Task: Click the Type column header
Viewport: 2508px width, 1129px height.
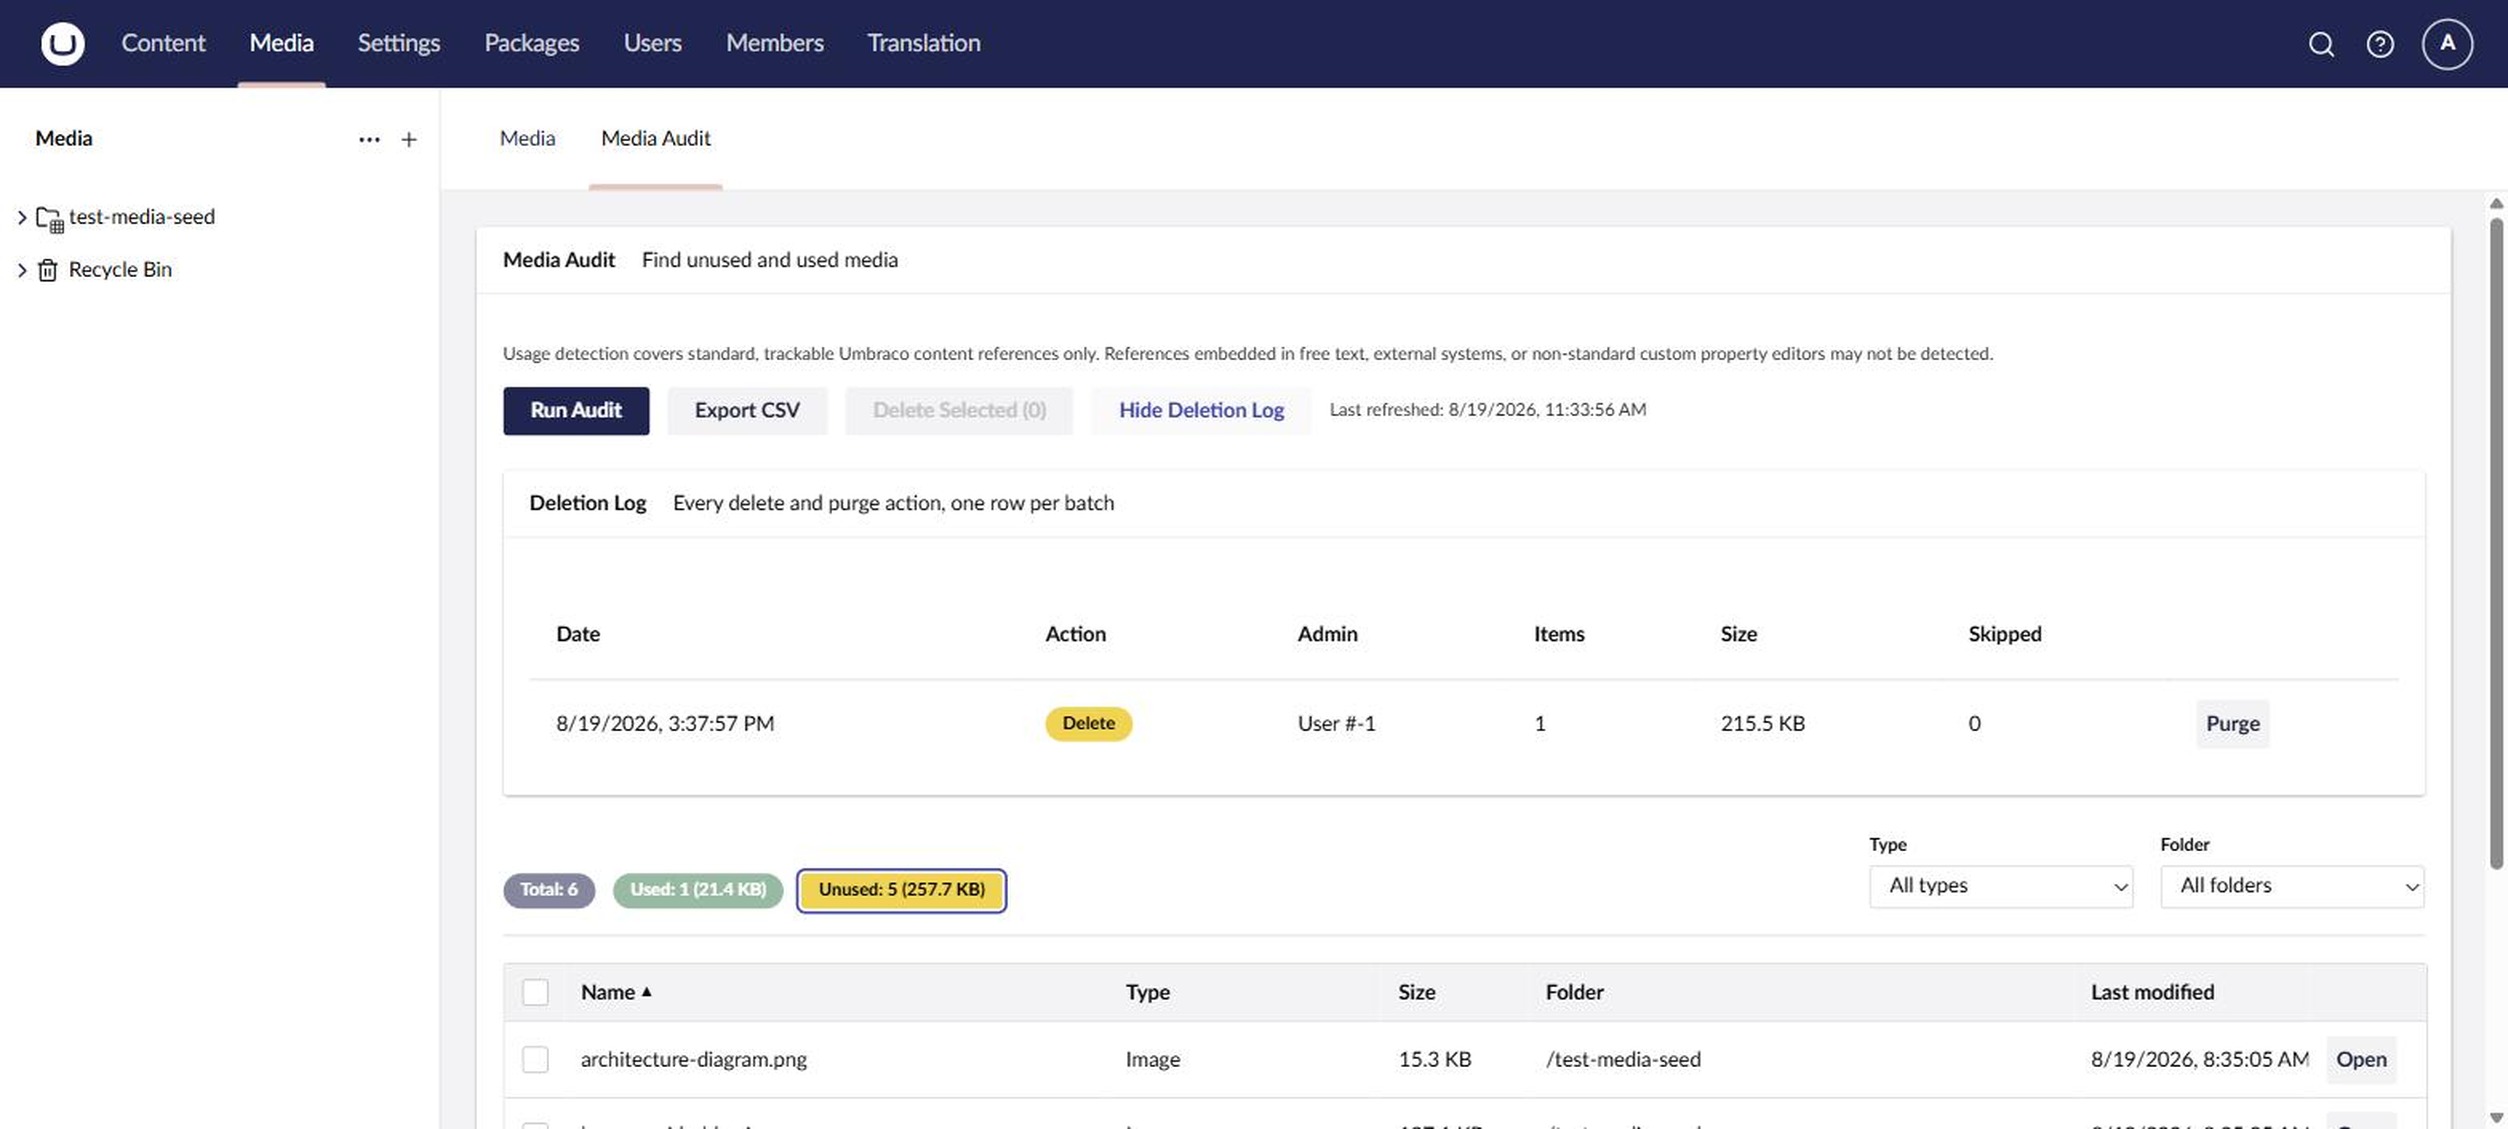Action: click(1147, 992)
